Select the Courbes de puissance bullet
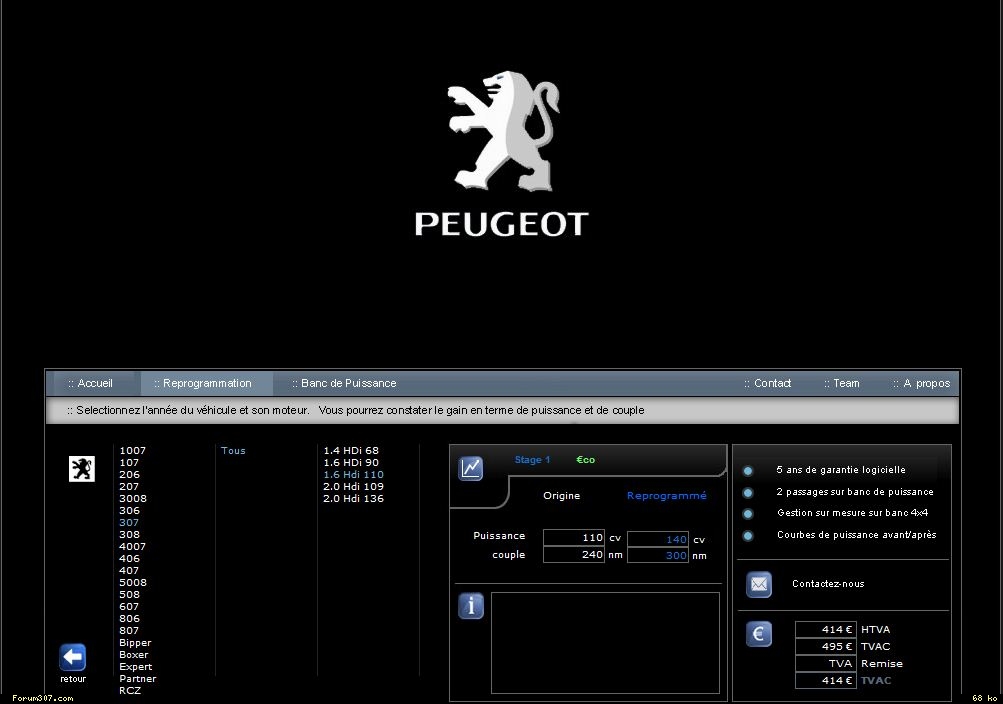The width and height of the screenshot is (1003, 704). [748, 535]
